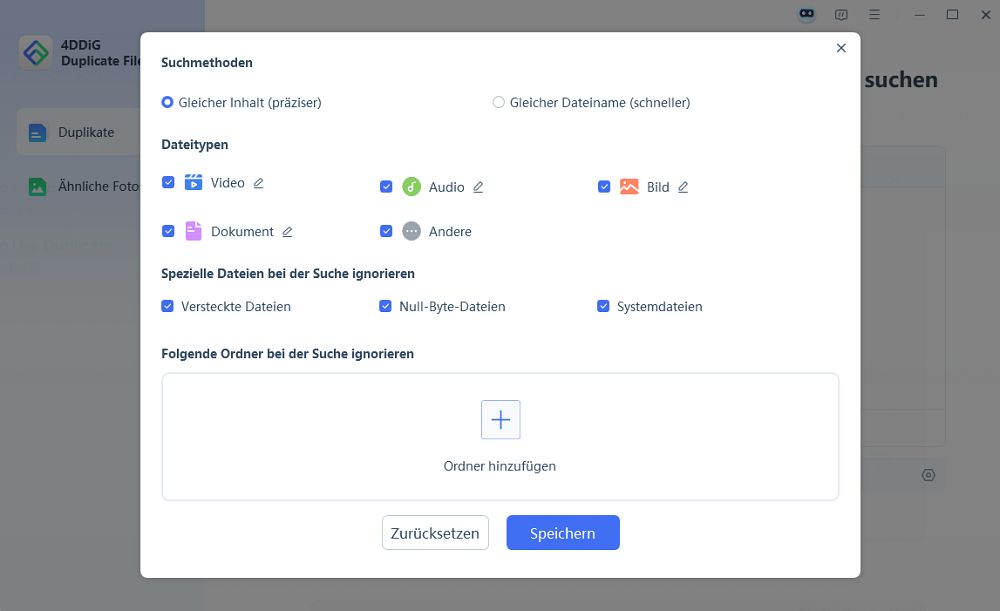Click Folgende Ordner bei der Suche ignorieren heading
The width and height of the screenshot is (1000, 611).
click(x=288, y=353)
